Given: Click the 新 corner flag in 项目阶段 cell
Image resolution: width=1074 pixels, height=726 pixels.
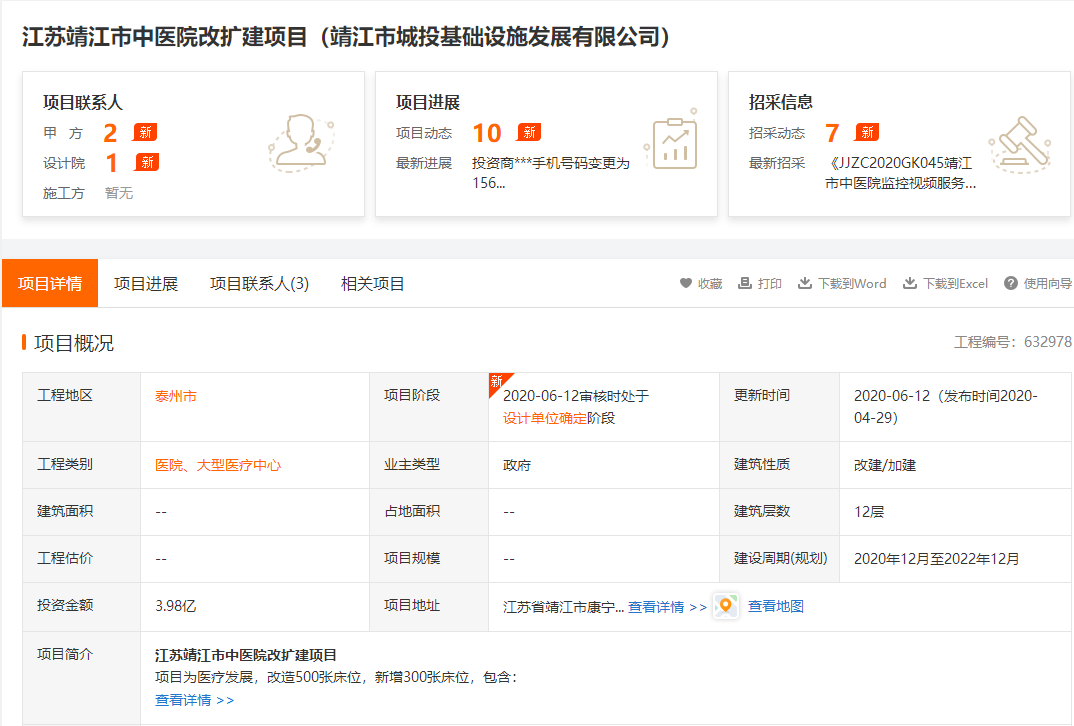Looking at the screenshot, I should pos(498,382).
